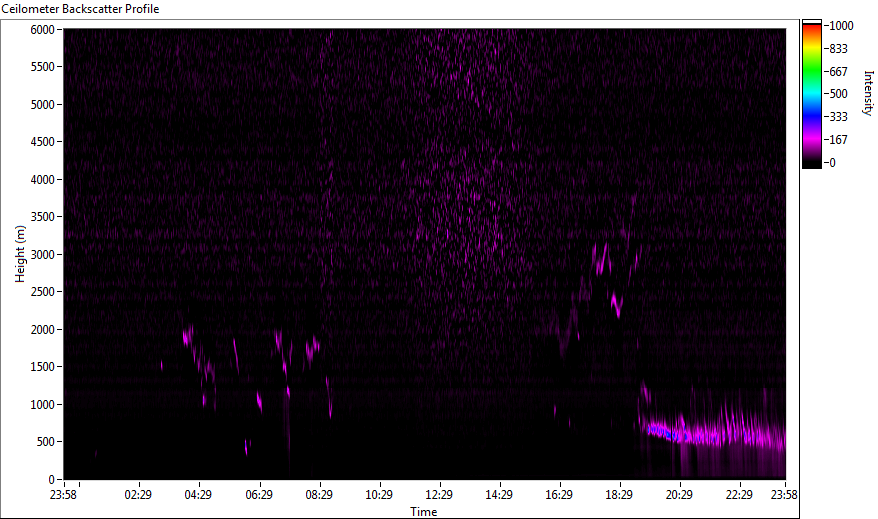
Task: Click the Time axis label
Action: click(x=423, y=512)
